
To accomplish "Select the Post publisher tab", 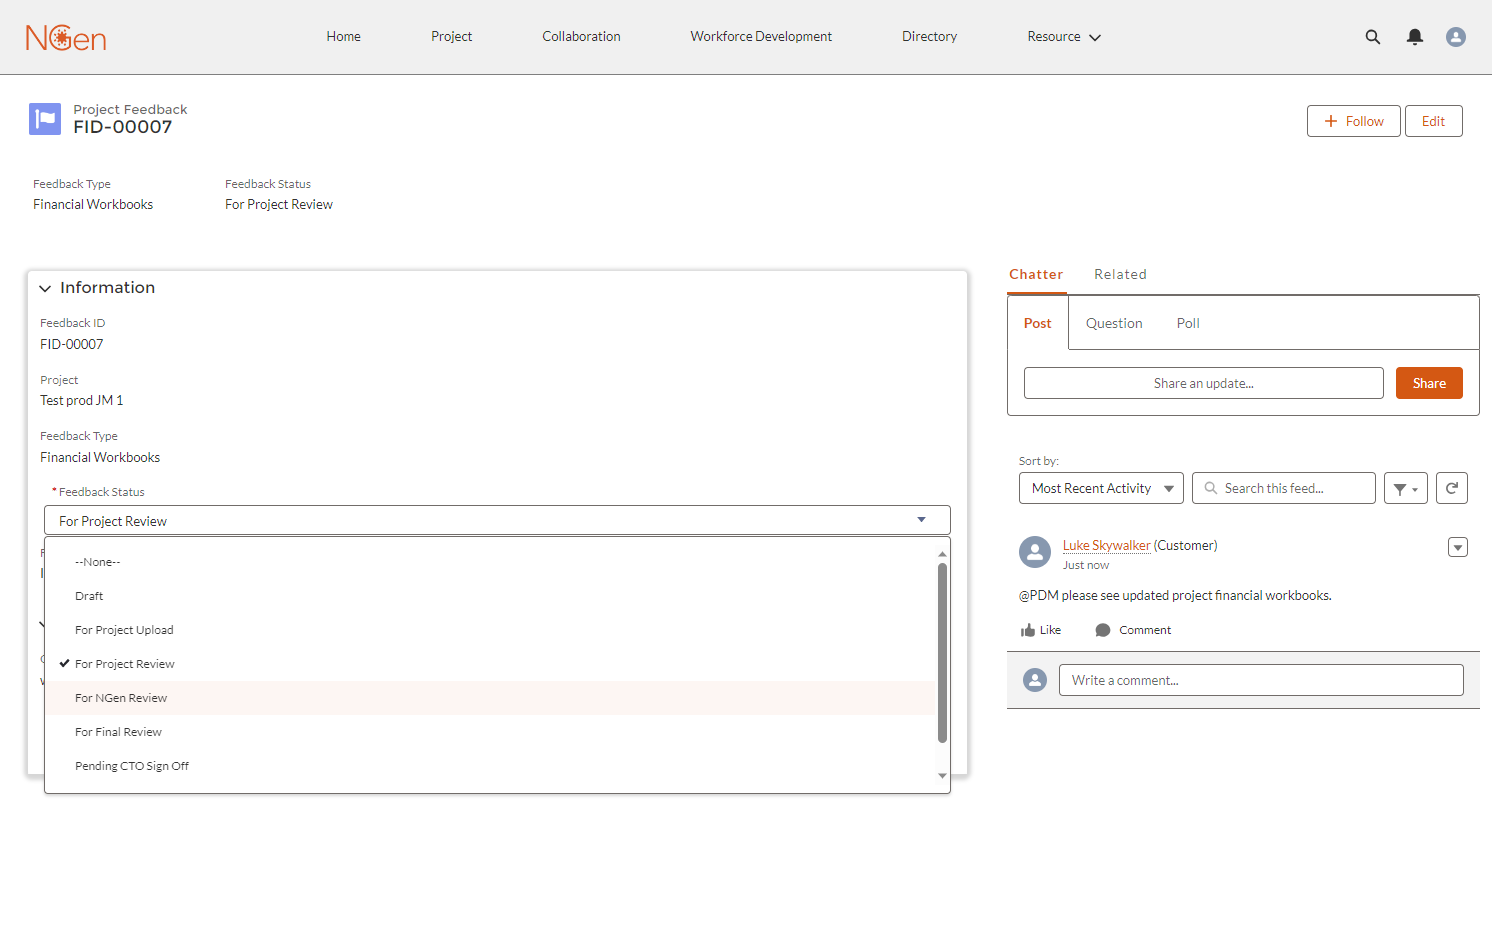I will [1038, 323].
